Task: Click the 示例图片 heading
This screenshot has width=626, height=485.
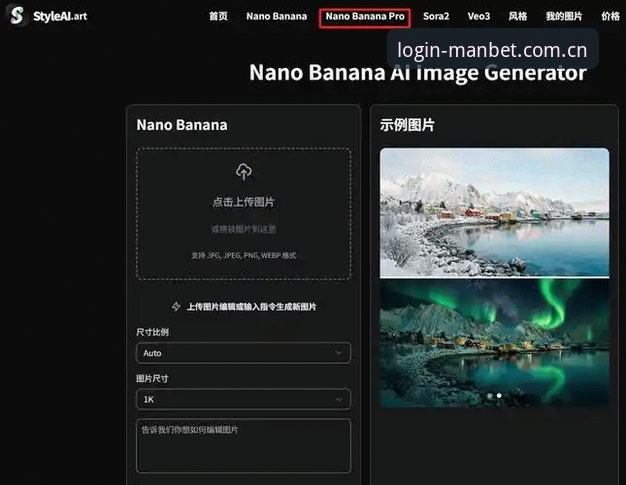Action: tap(407, 125)
